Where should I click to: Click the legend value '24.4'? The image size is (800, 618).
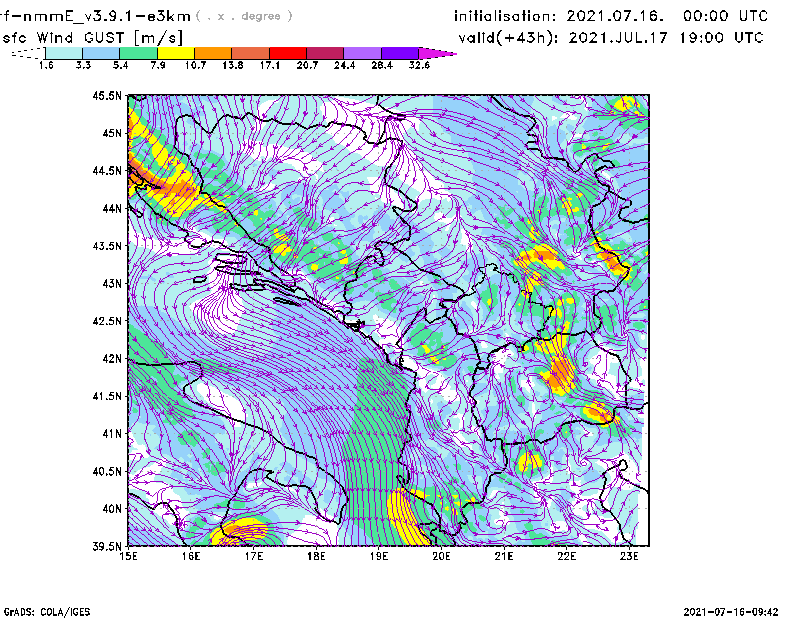(x=344, y=65)
